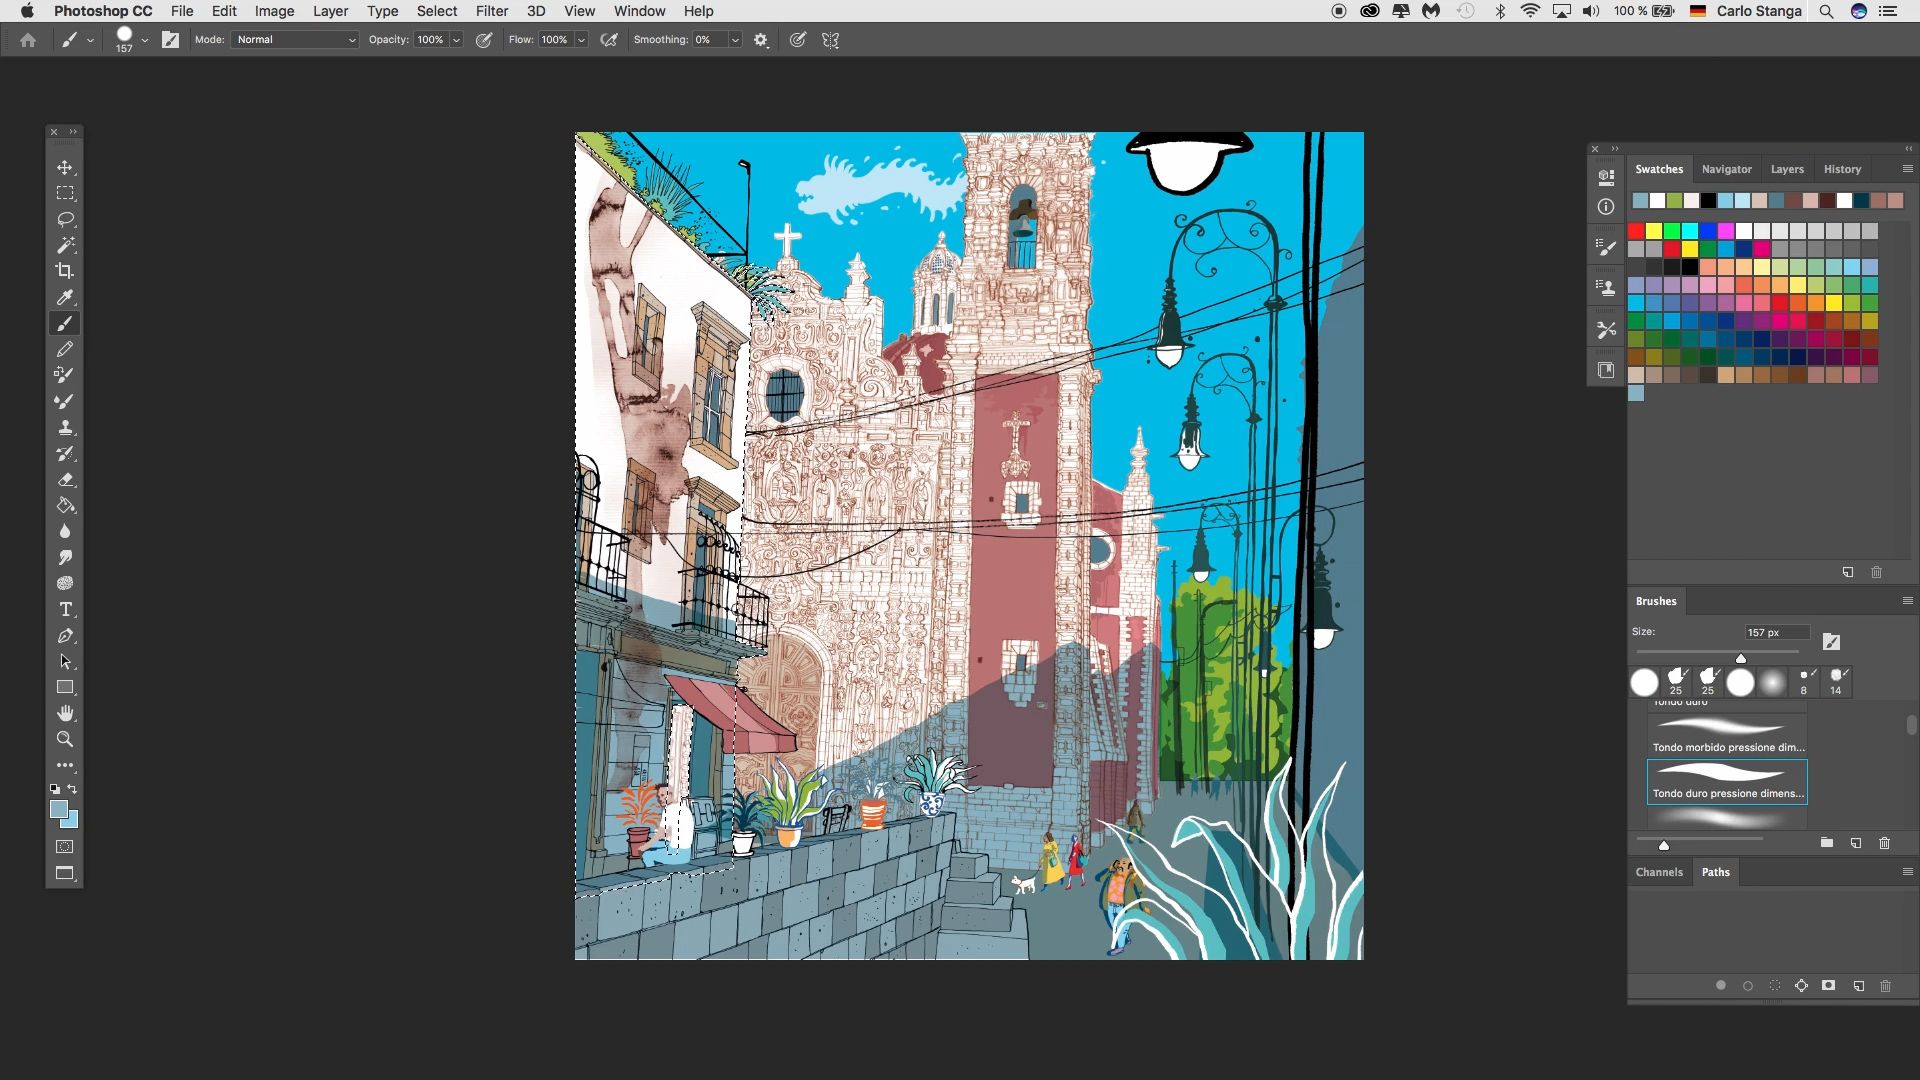
Task: Go to Home screen icon in options bar
Action: click(x=28, y=40)
